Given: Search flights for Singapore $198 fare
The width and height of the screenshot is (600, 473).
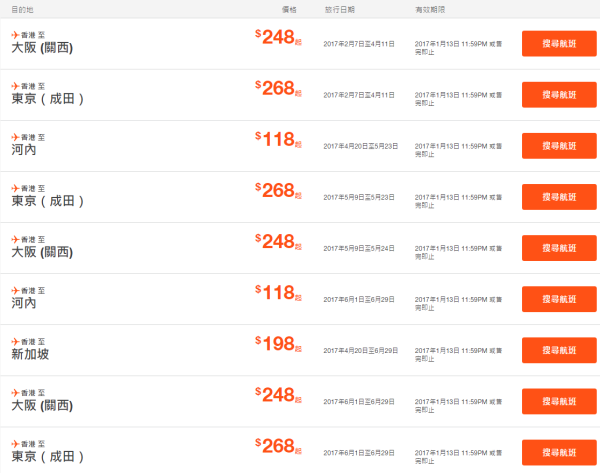Looking at the screenshot, I should pos(559,350).
